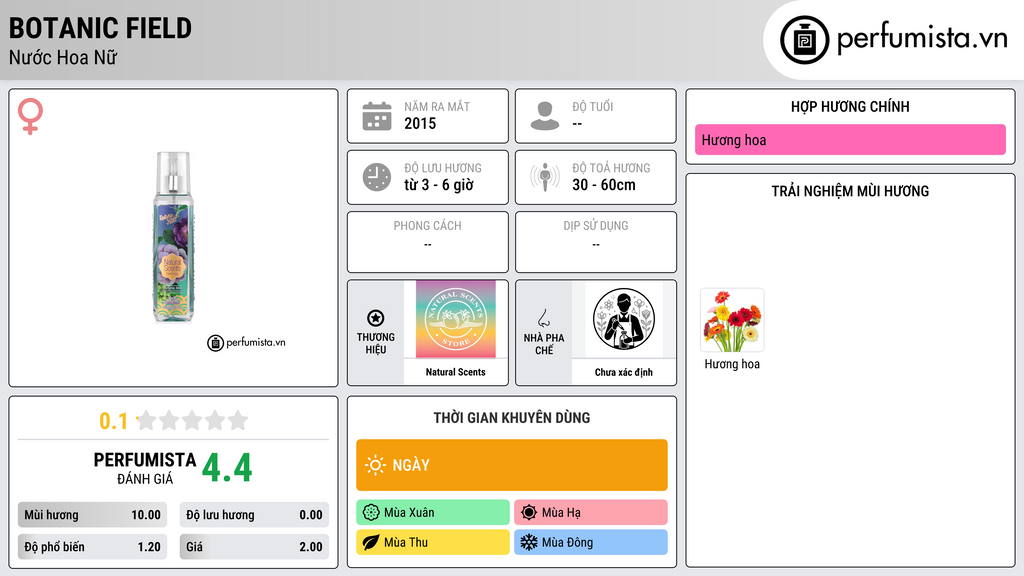Open the Hương hoa flower bouquet thumbnail

coord(732,320)
